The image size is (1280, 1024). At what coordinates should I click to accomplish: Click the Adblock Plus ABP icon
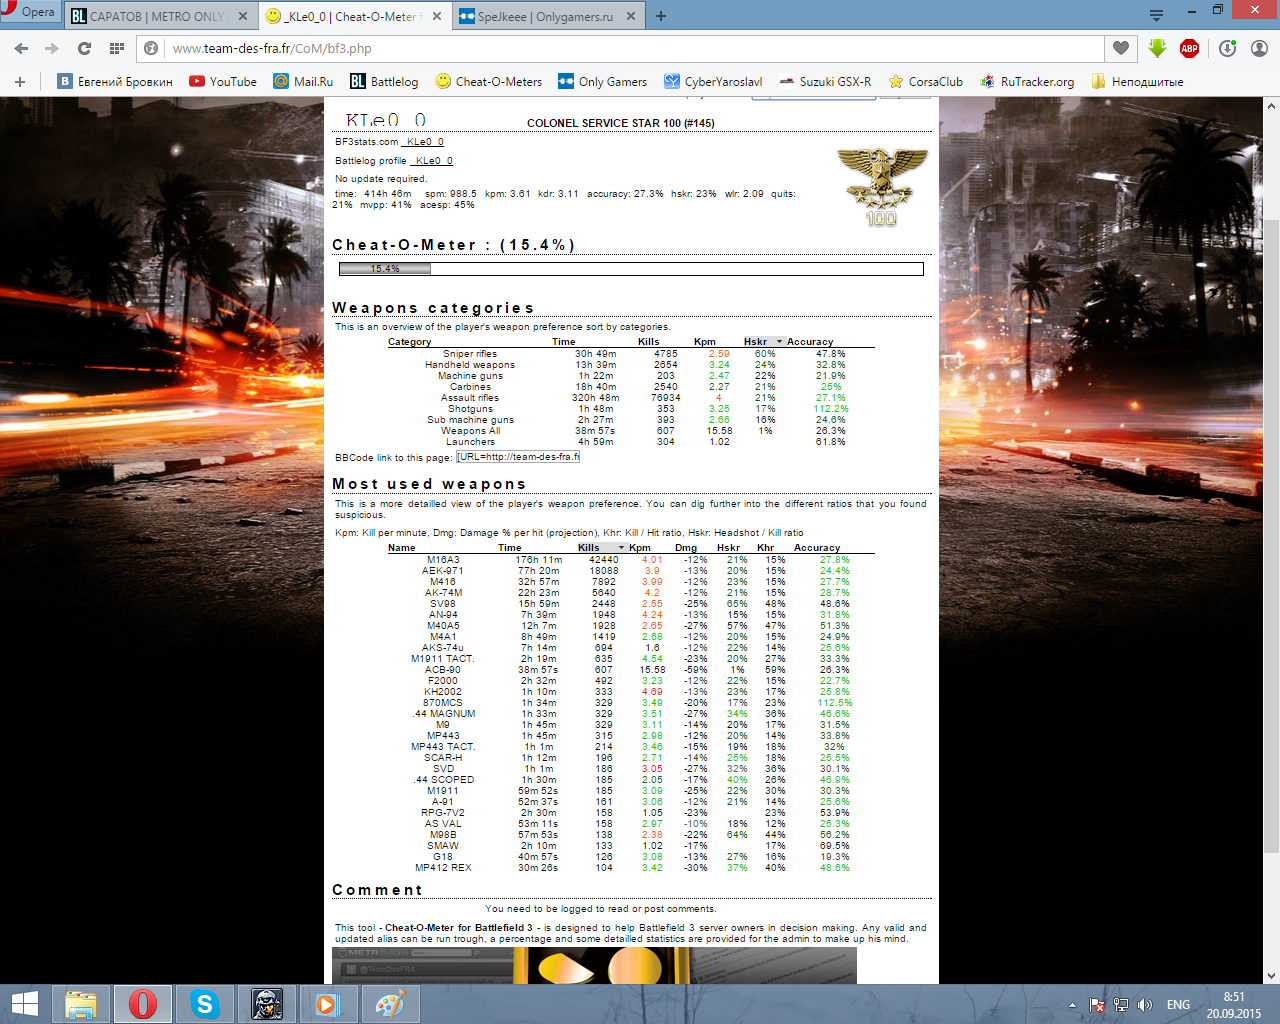click(1189, 48)
